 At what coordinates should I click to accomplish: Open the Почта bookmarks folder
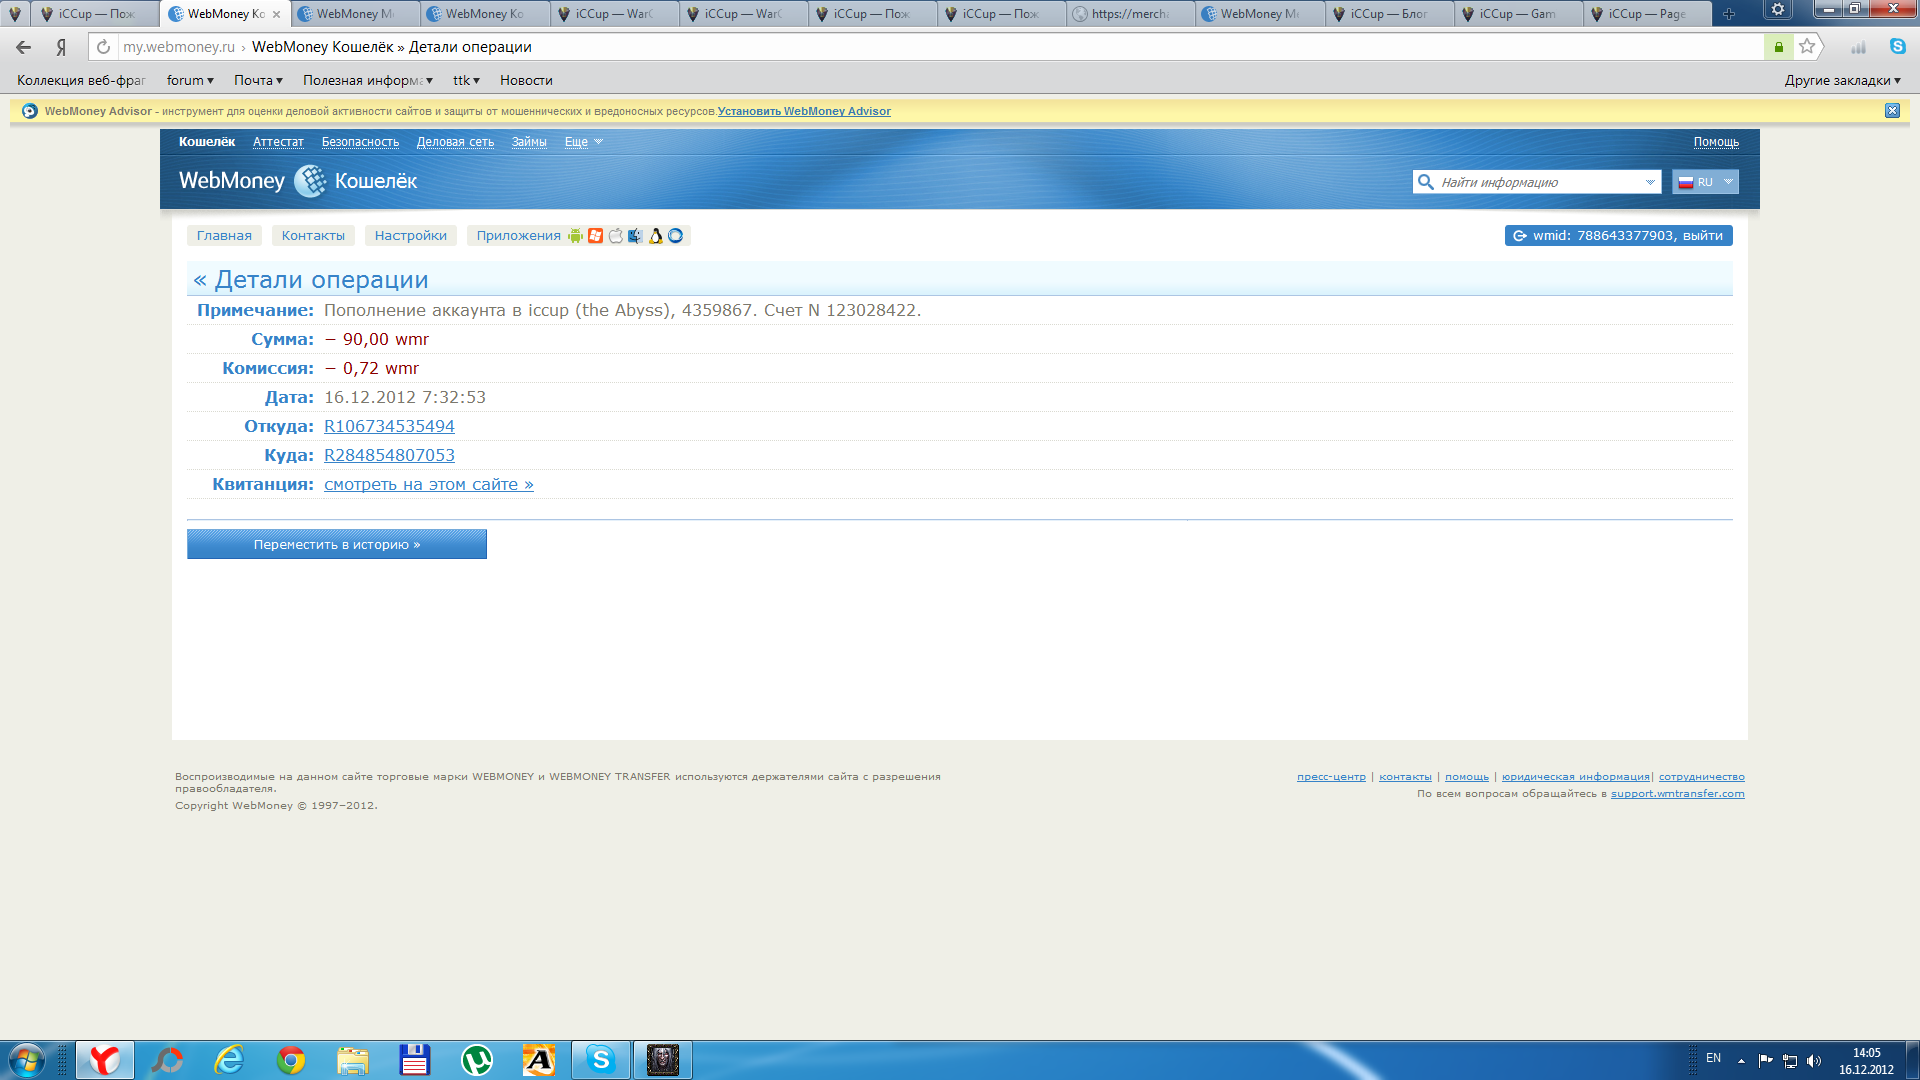pos(258,80)
